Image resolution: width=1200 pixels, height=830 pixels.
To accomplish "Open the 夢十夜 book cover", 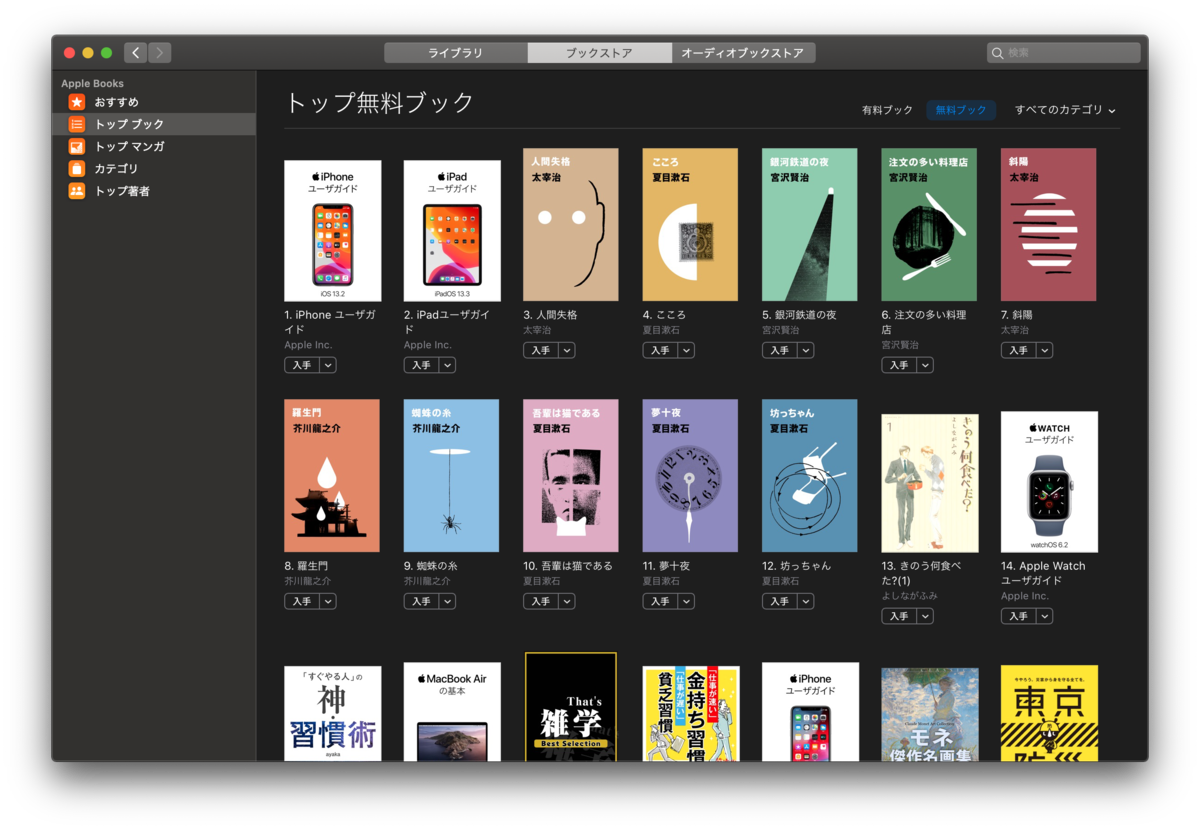I will point(691,476).
